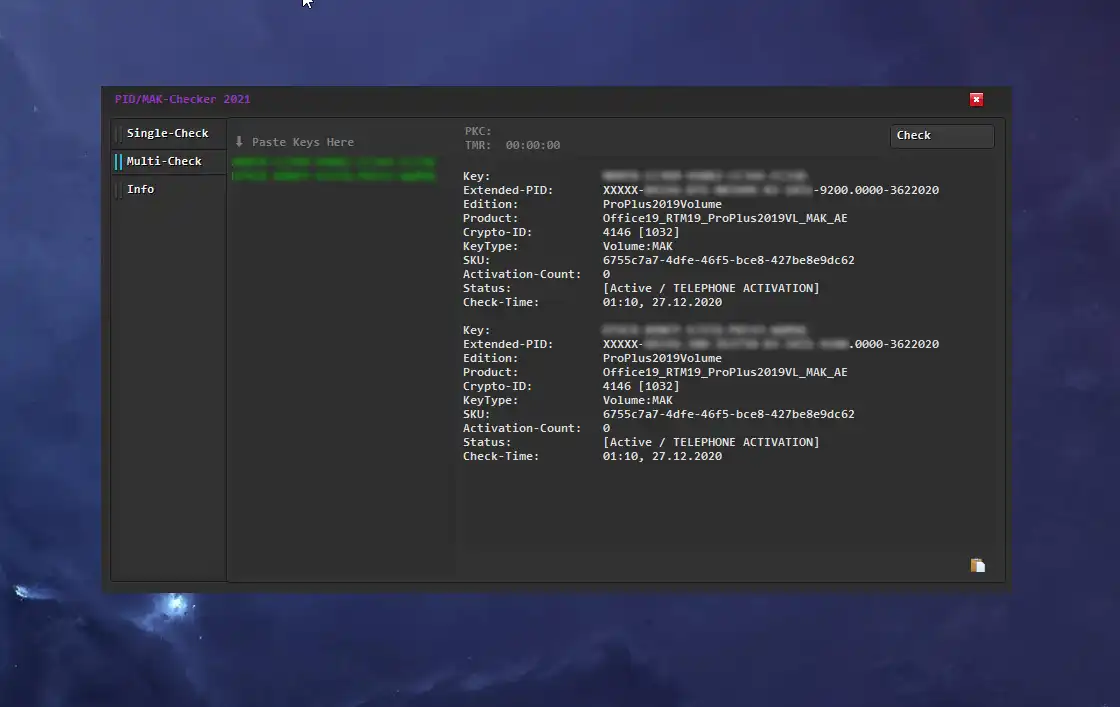Screen dimensions: 1120x707
Task: Click first Extended-PID value ending 9200.0000-3622020
Action: (x=771, y=190)
